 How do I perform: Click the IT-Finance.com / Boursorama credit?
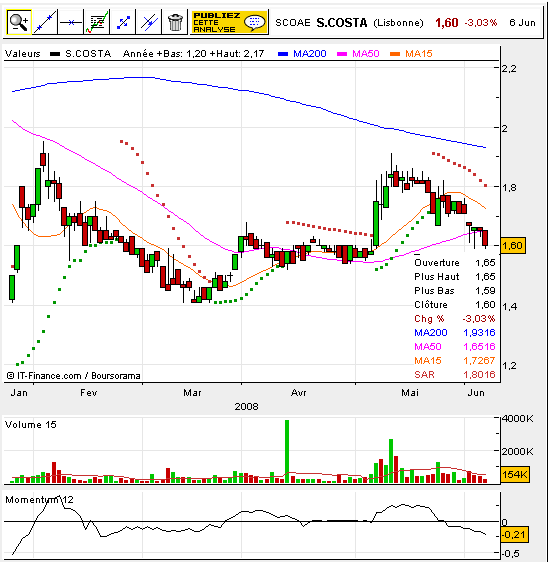(73, 376)
